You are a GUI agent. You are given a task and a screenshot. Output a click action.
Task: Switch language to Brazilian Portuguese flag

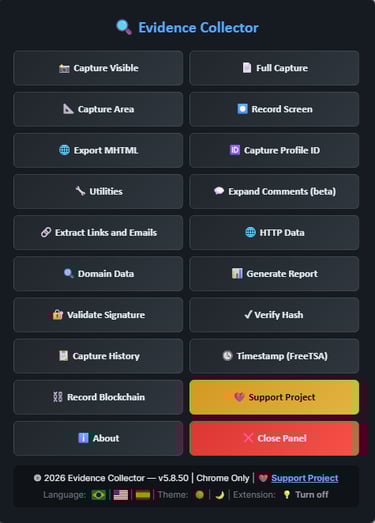[98, 495]
